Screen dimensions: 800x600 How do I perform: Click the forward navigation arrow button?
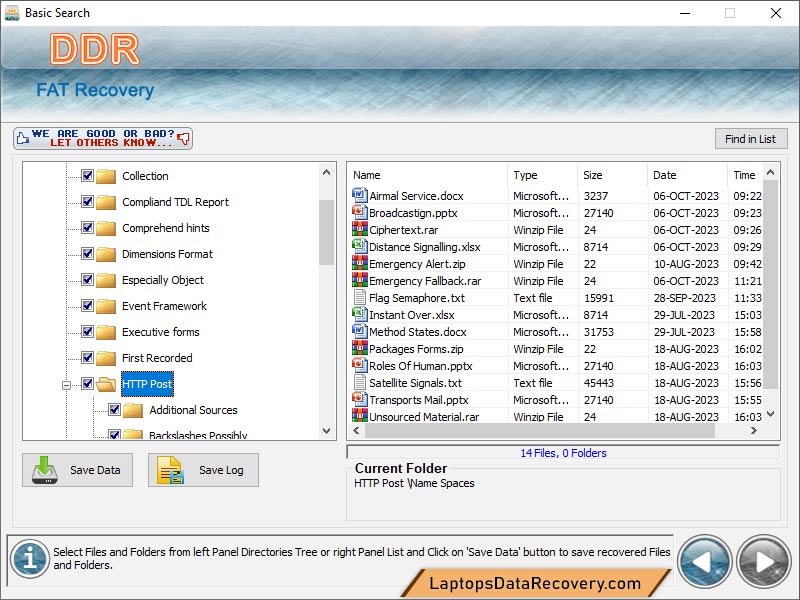[762, 562]
